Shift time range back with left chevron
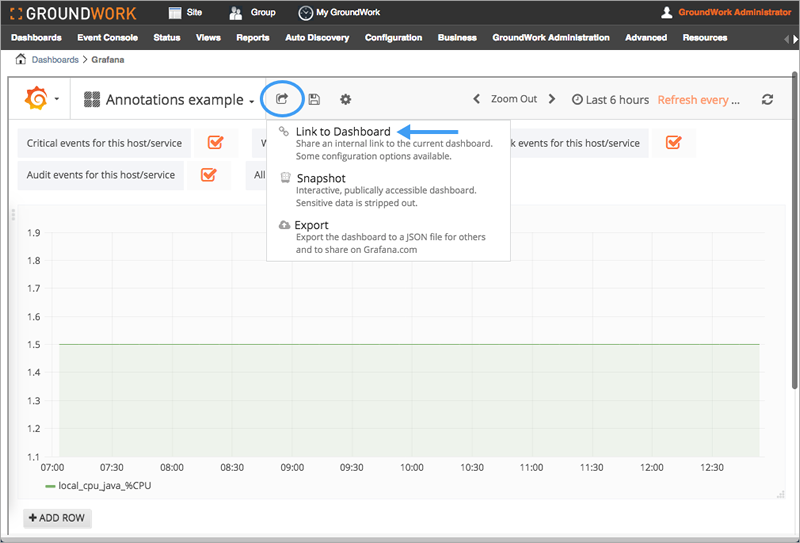The height and width of the screenshot is (543, 800). tap(477, 99)
